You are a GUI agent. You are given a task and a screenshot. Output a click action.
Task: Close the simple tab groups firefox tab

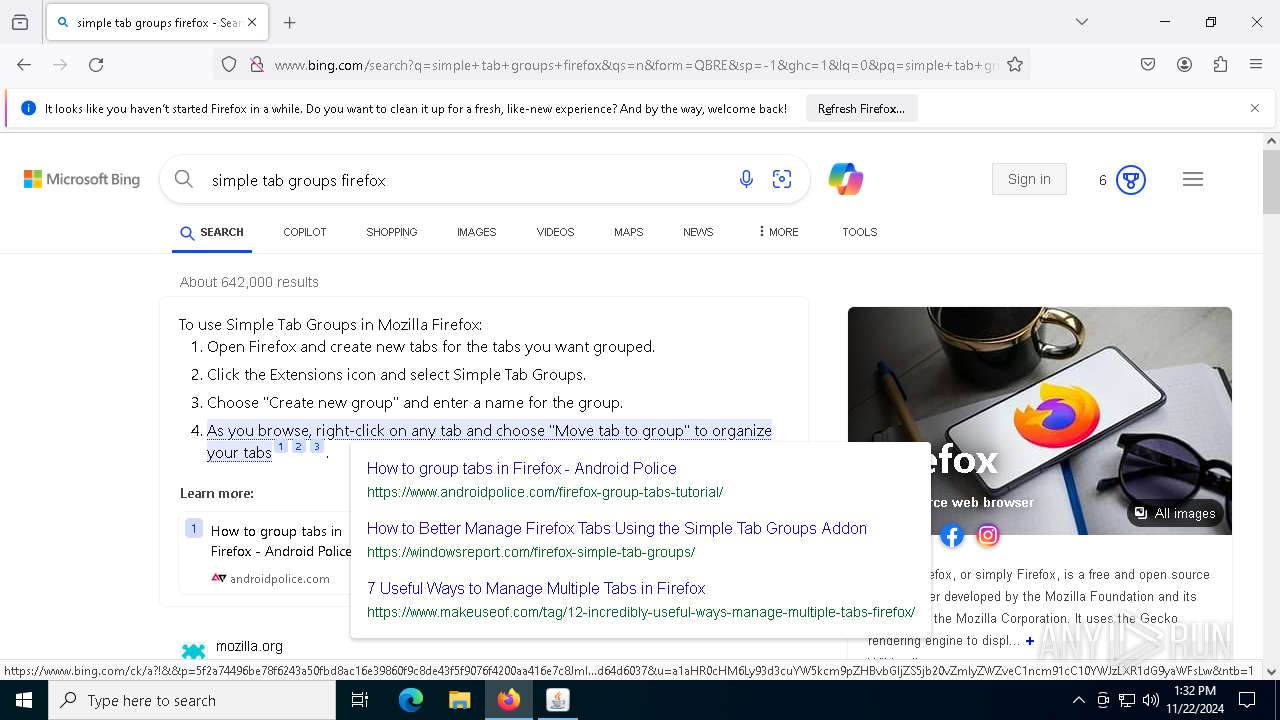(x=252, y=22)
